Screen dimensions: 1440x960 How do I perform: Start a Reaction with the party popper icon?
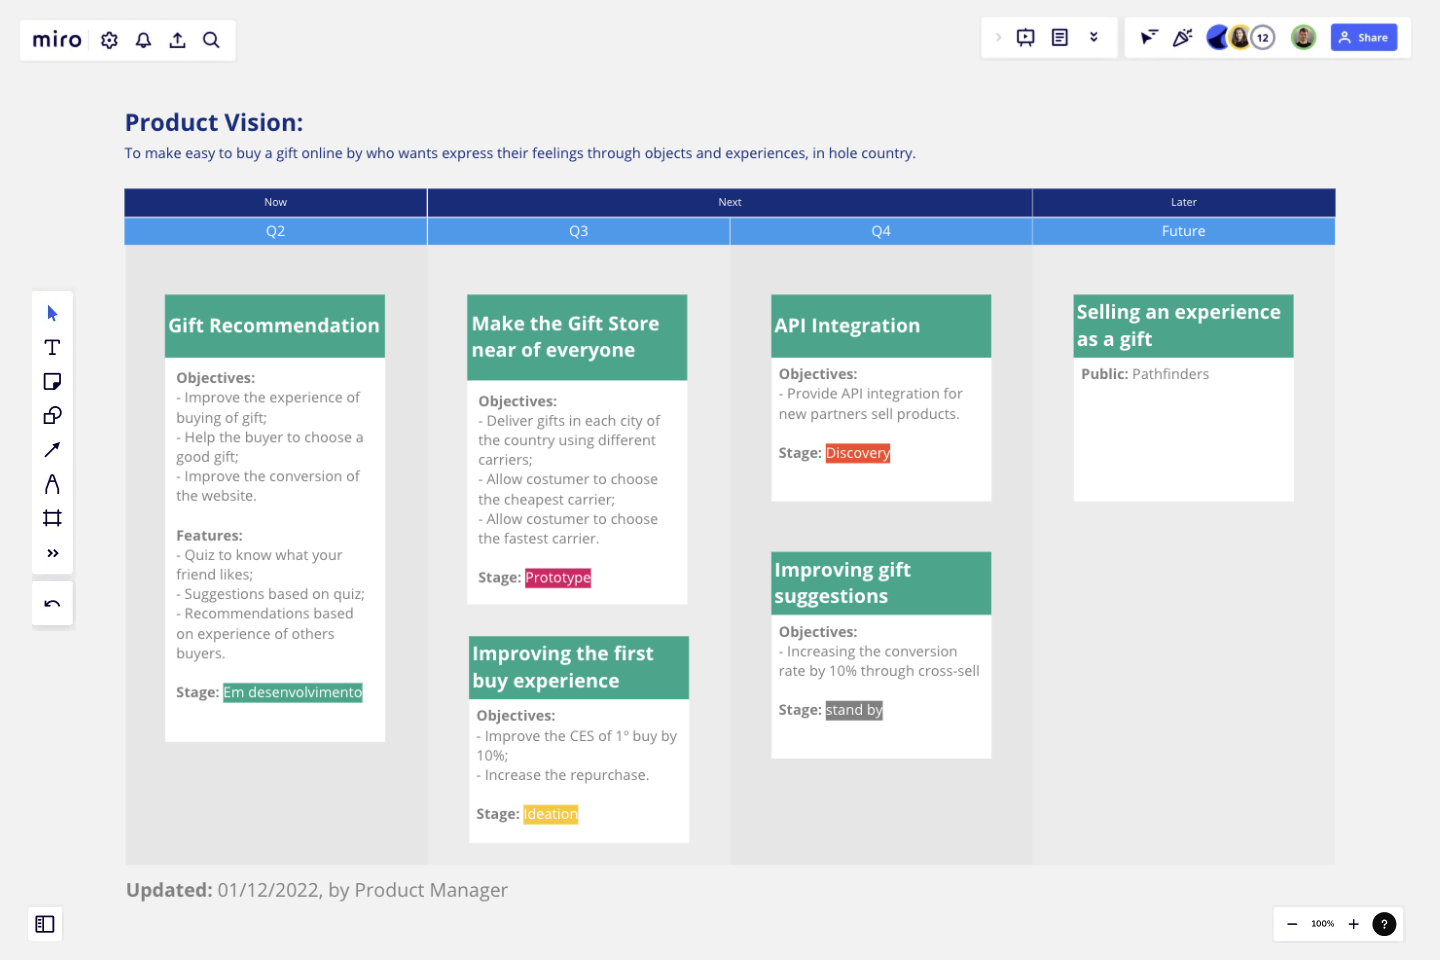[1183, 37]
